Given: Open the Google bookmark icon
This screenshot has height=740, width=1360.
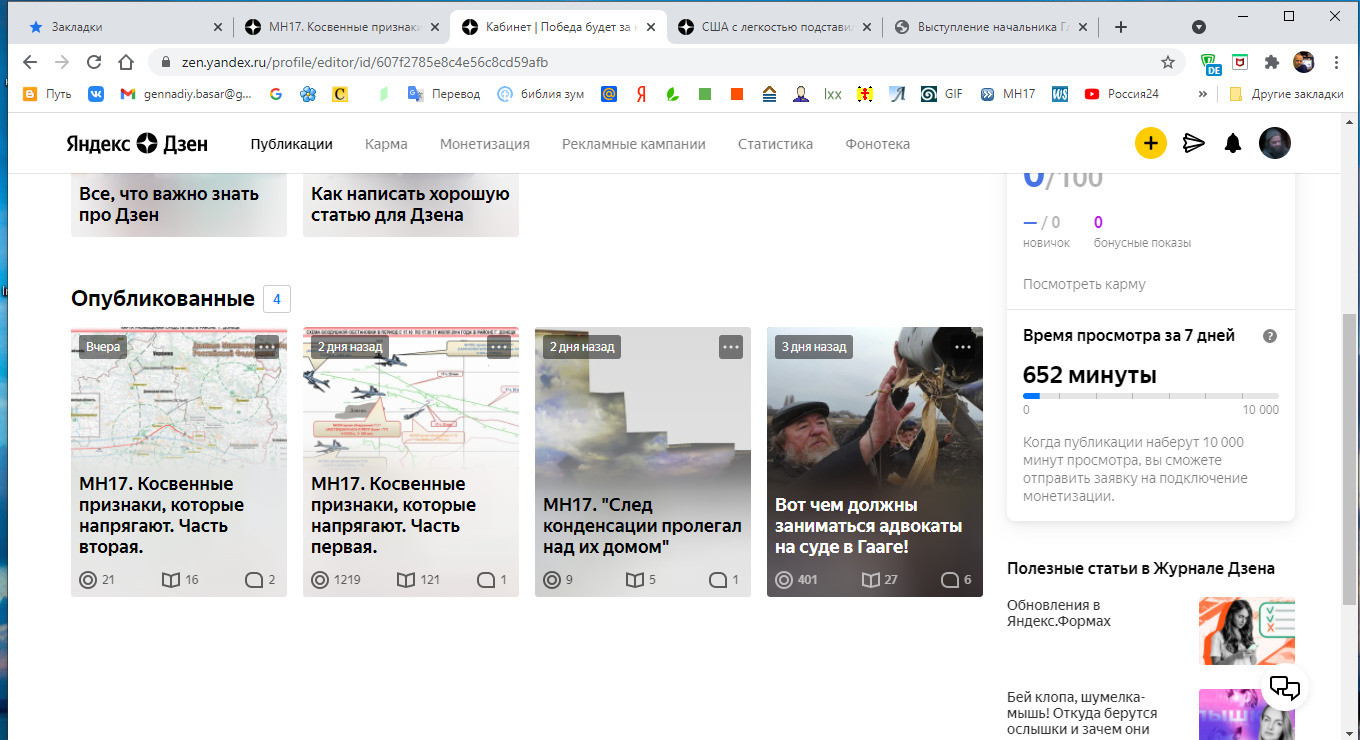Looking at the screenshot, I should click(x=276, y=94).
